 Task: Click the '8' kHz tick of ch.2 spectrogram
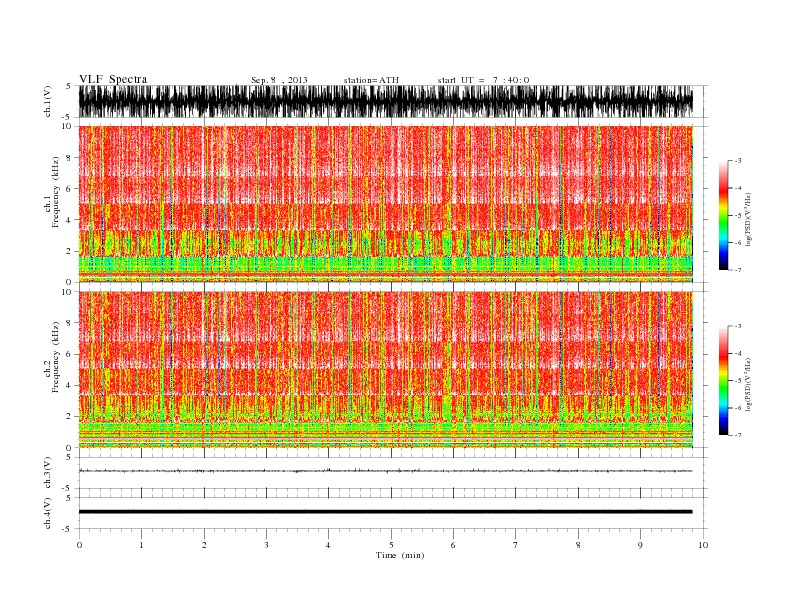tap(69, 323)
